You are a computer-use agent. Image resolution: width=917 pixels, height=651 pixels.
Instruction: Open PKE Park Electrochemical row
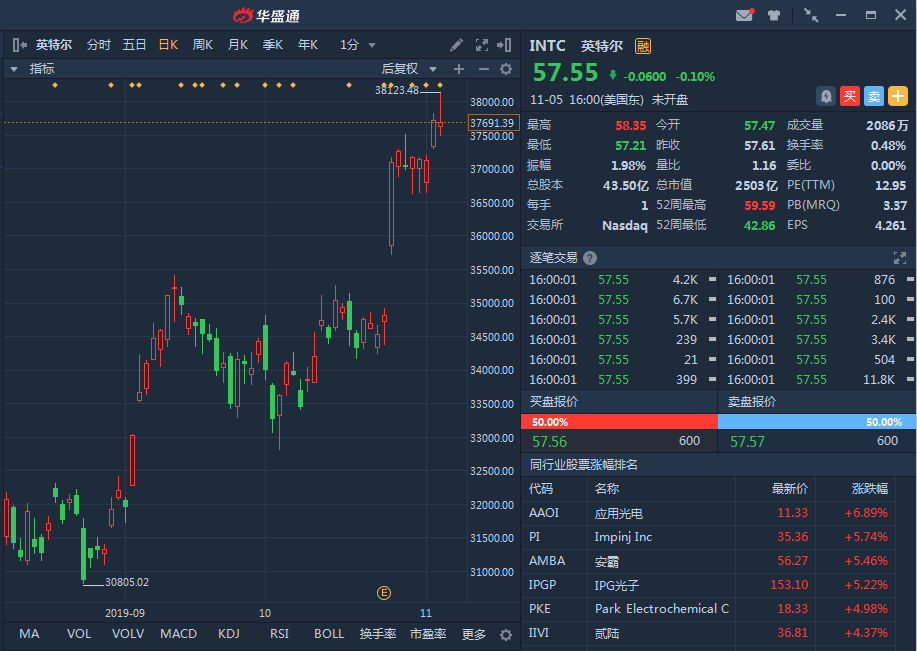point(708,609)
